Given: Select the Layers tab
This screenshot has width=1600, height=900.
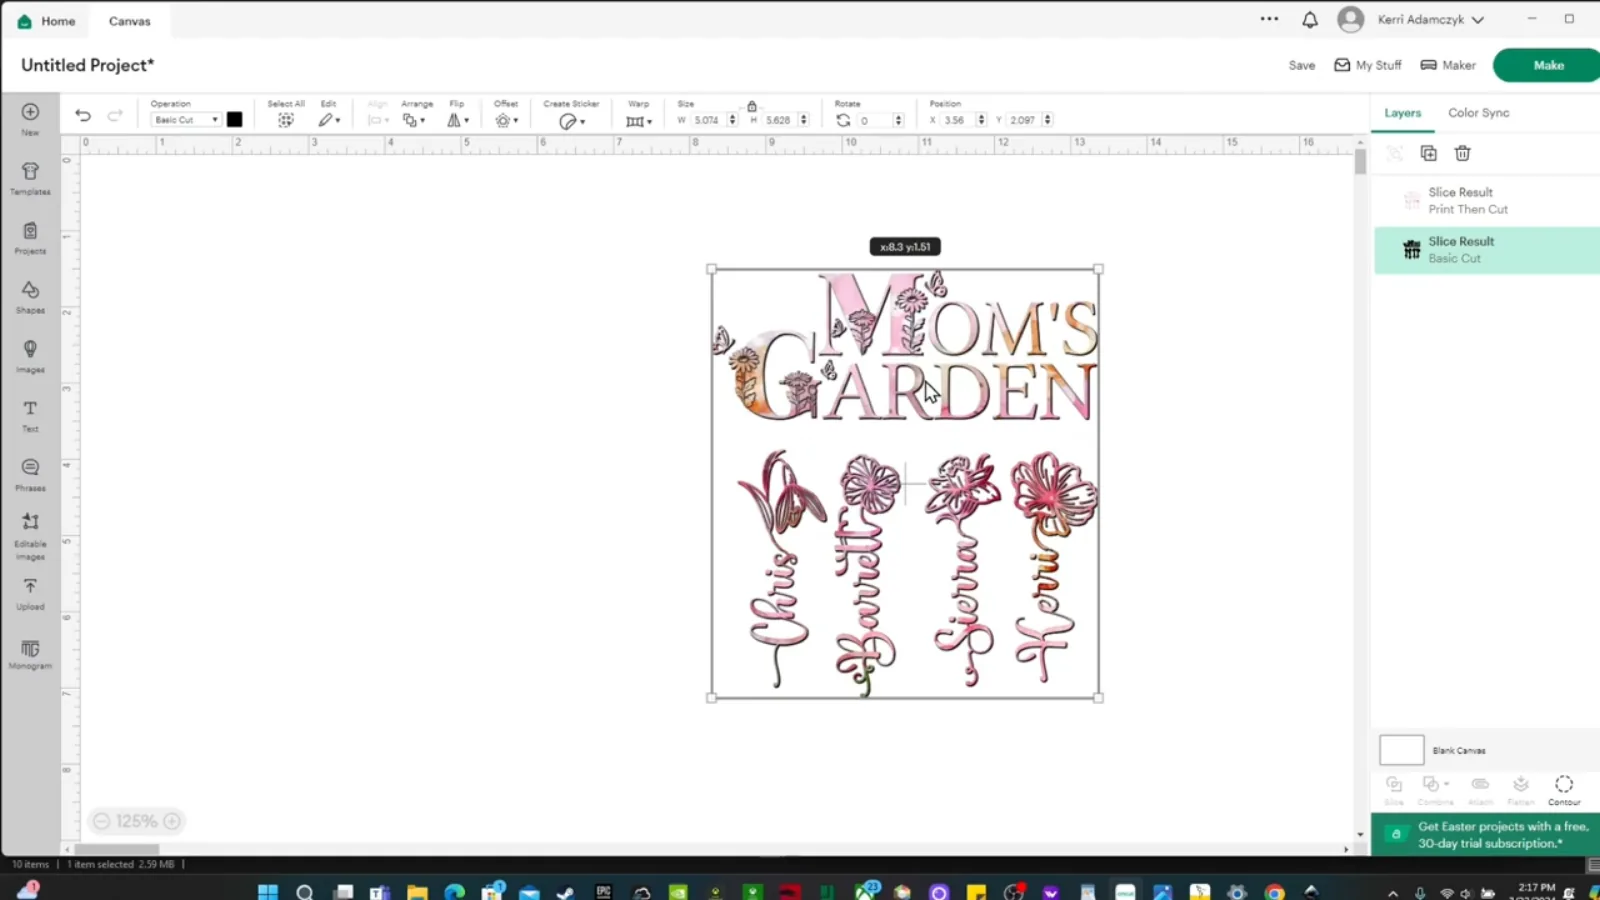Looking at the screenshot, I should pyautogui.click(x=1402, y=113).
